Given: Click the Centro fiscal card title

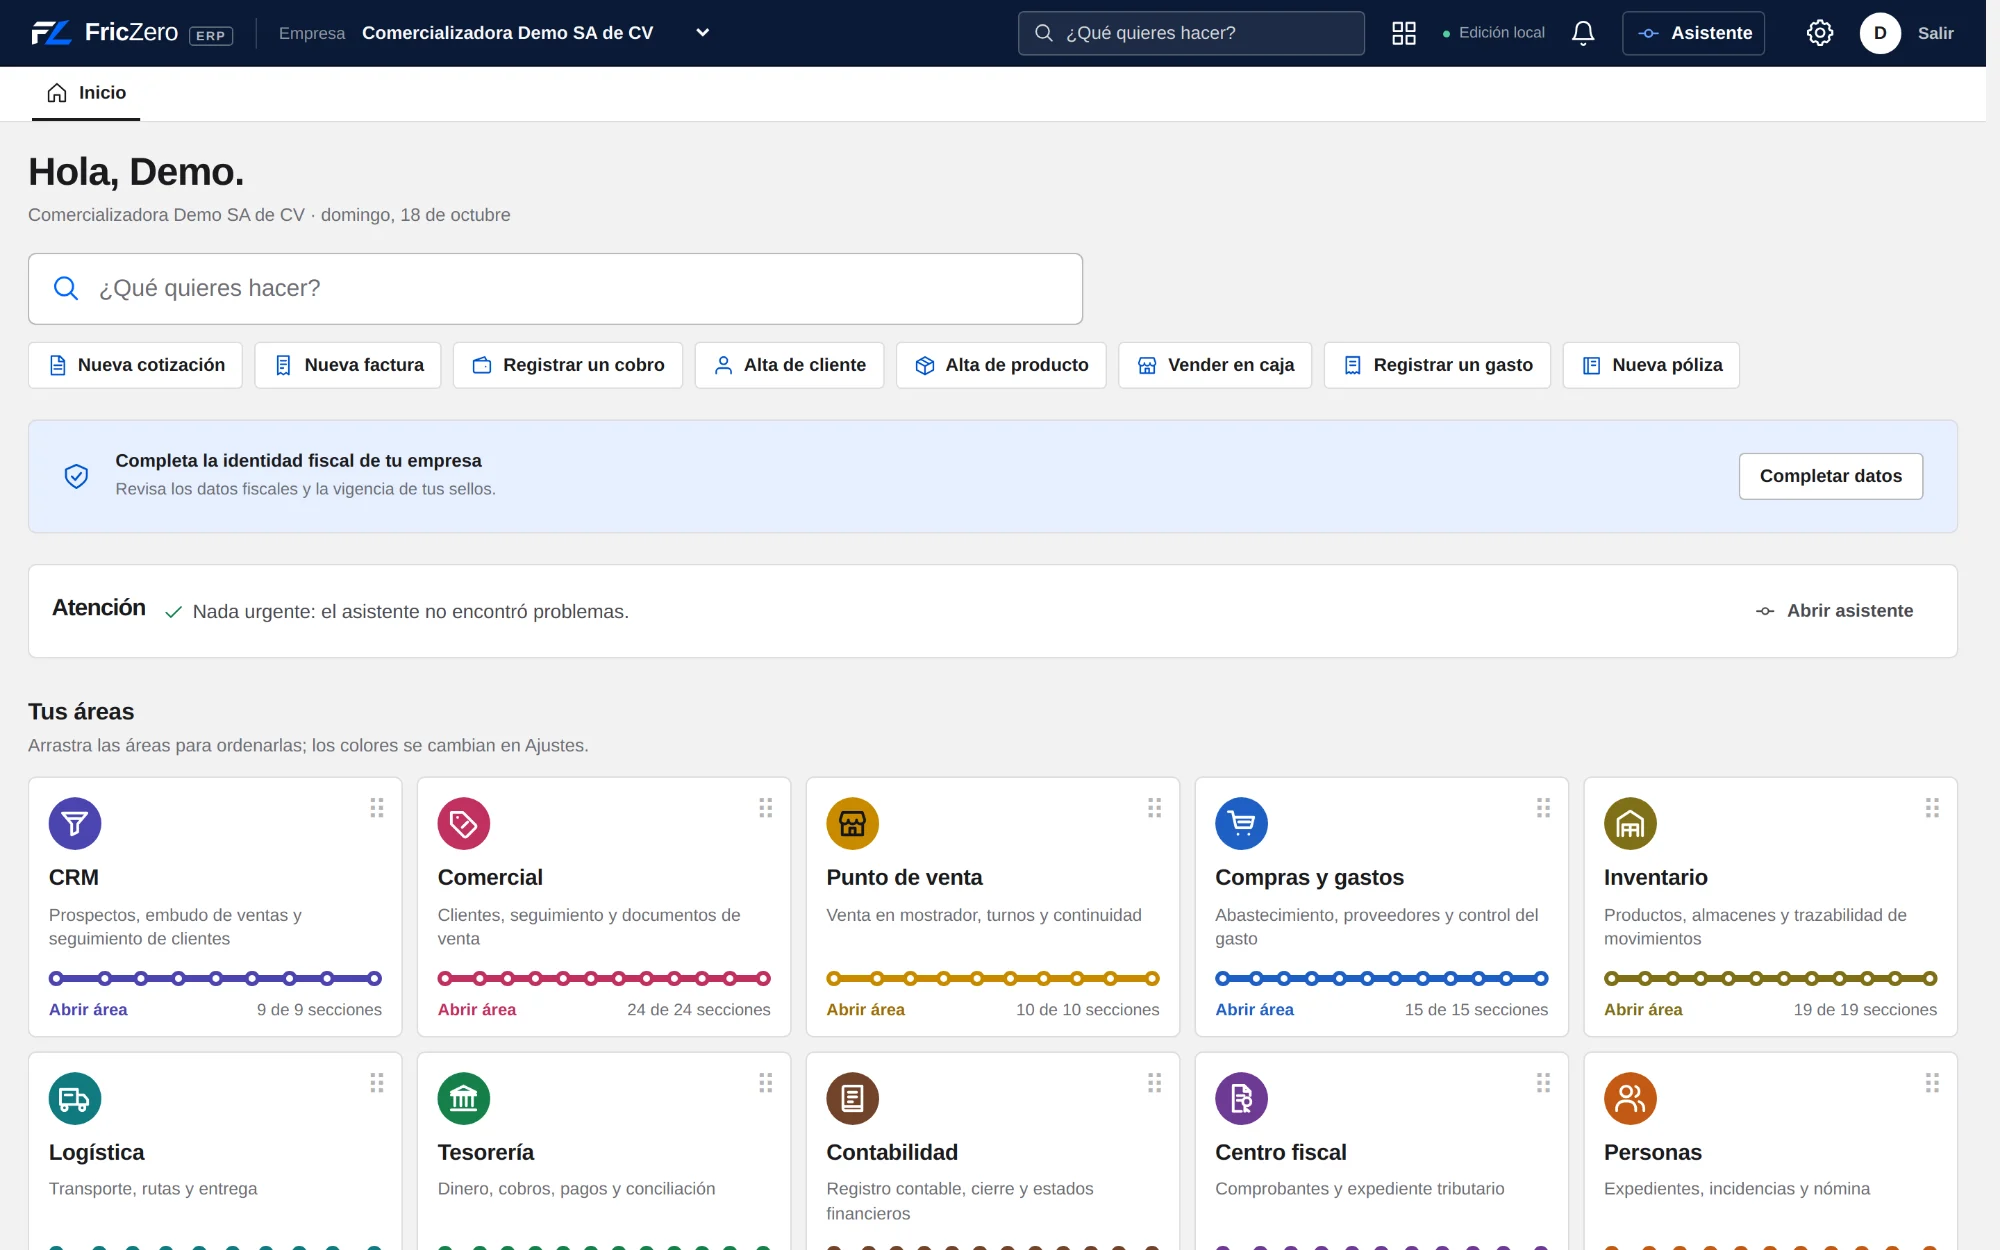Looking at the screenshot, I should [1281, 1153].
